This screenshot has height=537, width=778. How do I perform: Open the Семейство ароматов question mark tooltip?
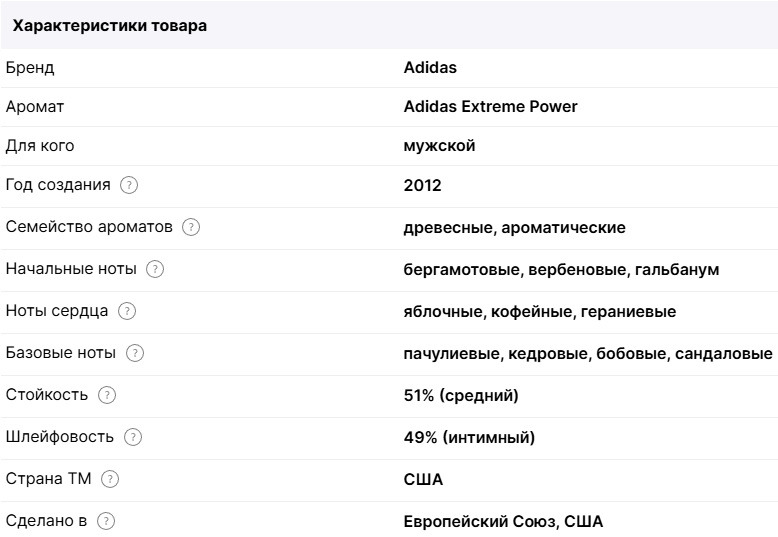(x=191, y=227)
